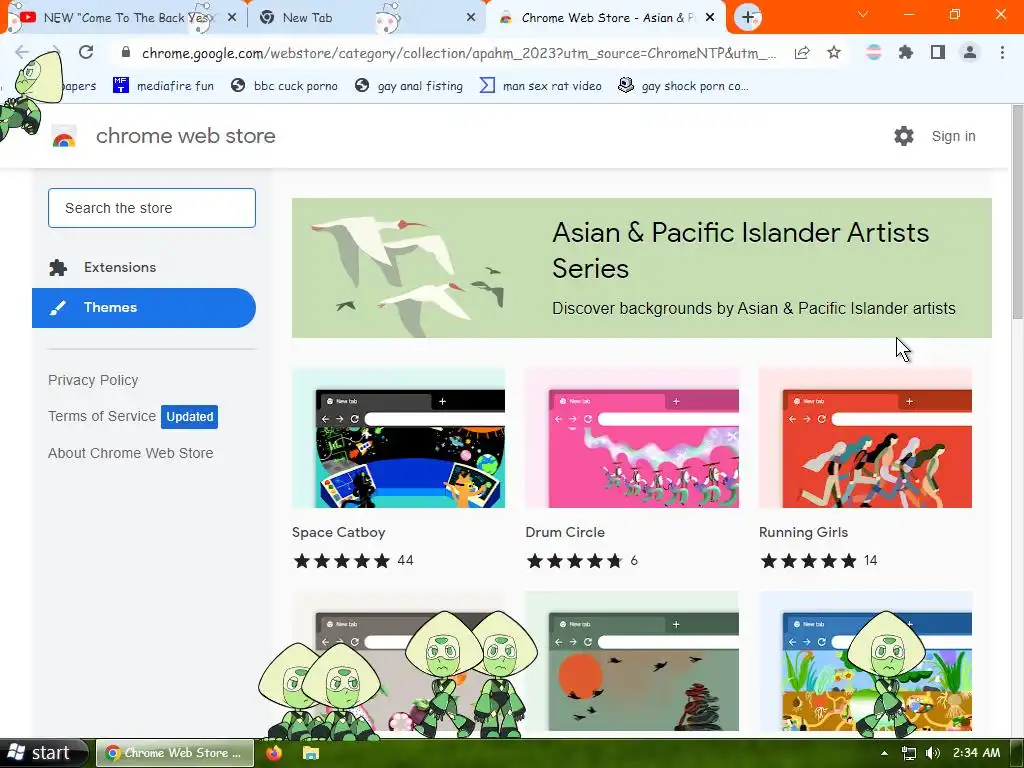Click the striped flag extension icon

pyautogui.click(x=874, y=53)
